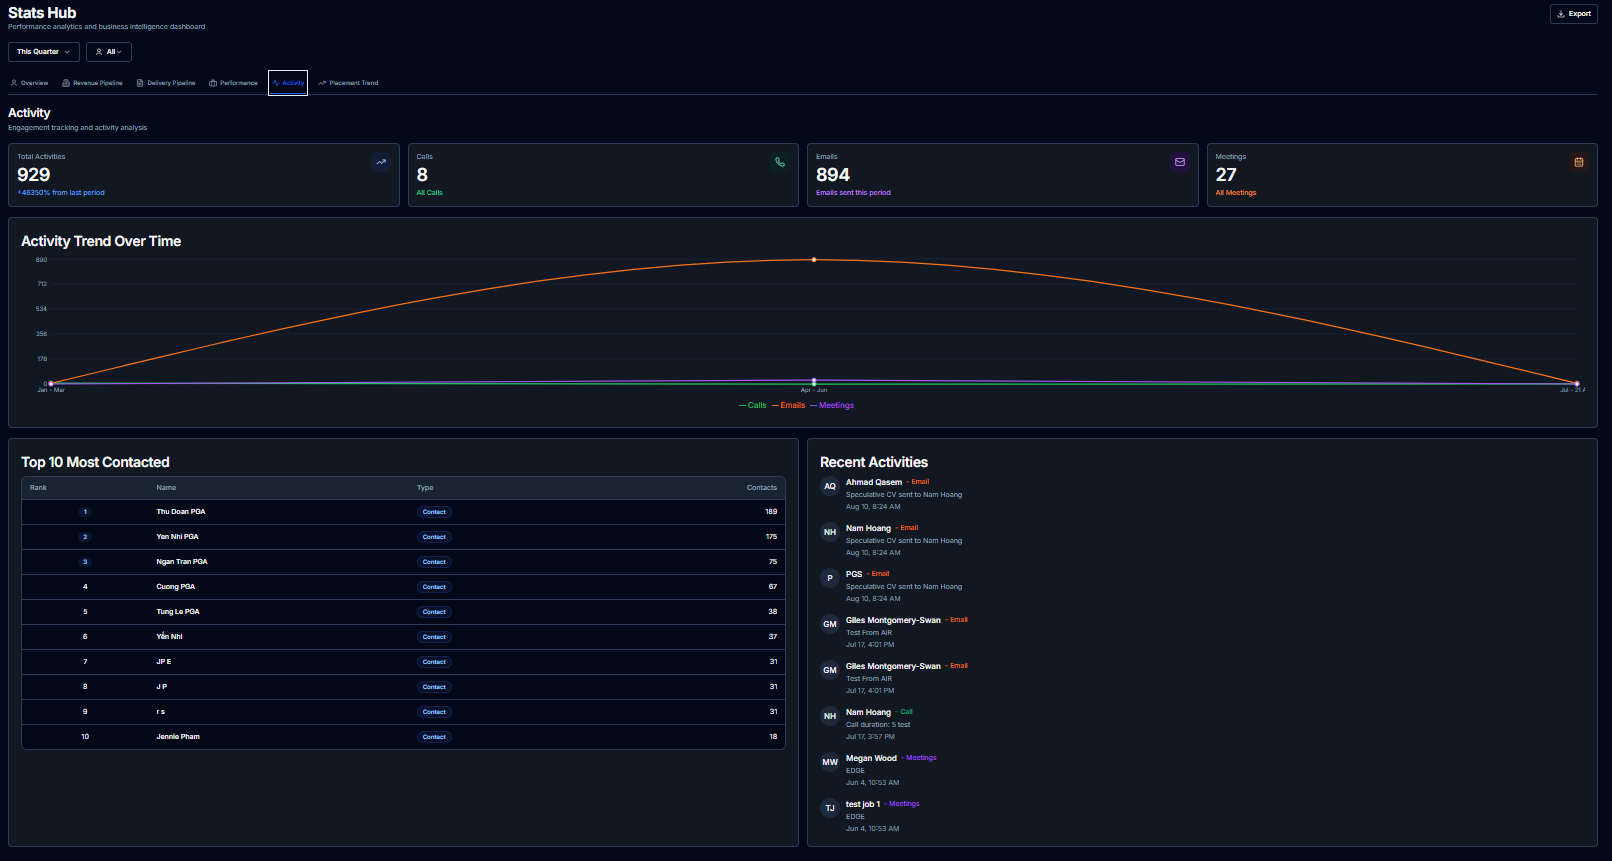Click the AQ avatar for Ahmad Qasem
The height and width of the screenshot is (861, 1612).
click(830, 486)
